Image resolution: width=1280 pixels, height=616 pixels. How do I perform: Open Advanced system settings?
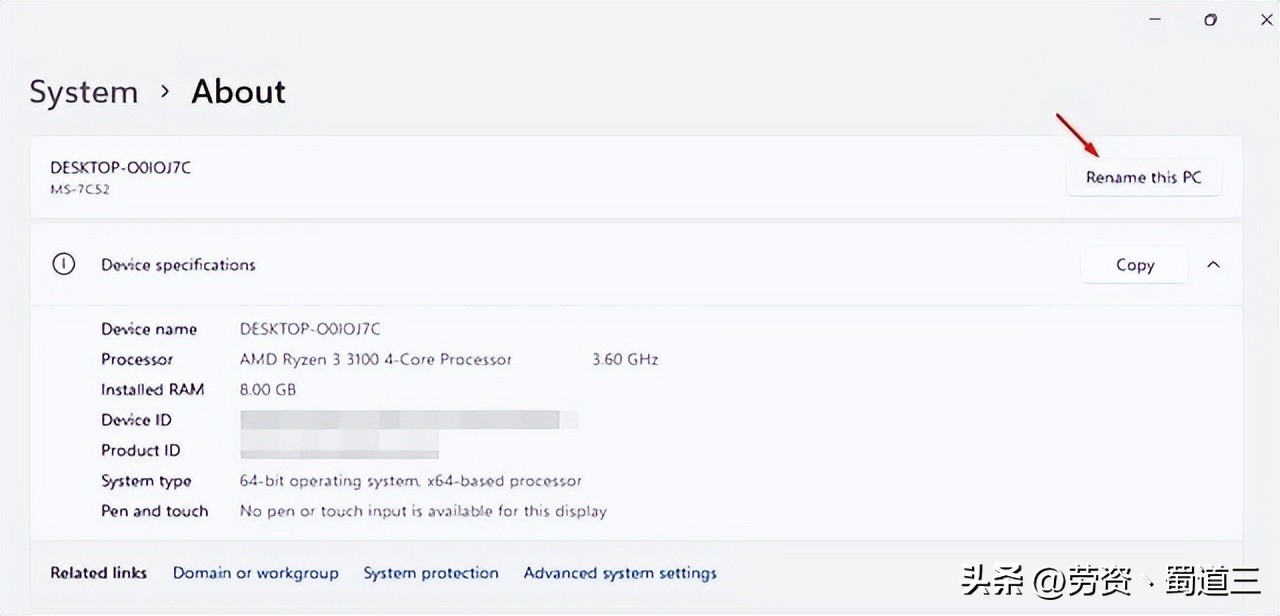pyautogui.click(x=620, y=572)
